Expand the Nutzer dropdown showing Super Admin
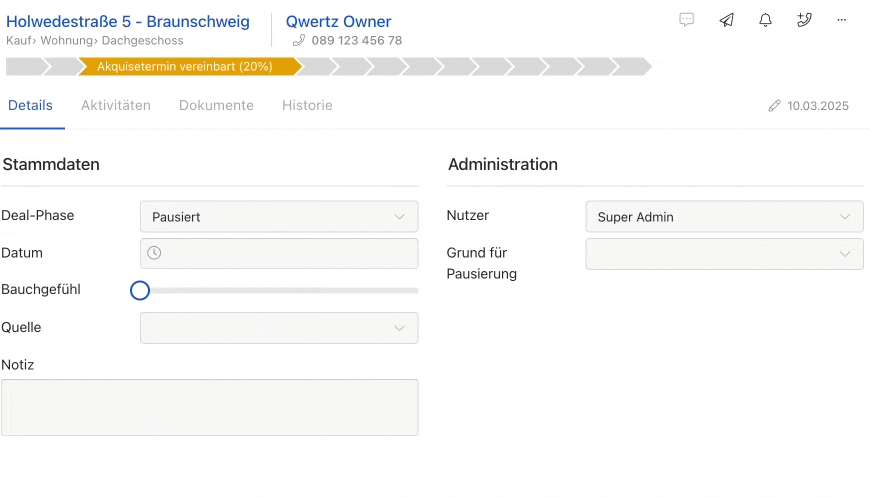The width and height of the screenshot is (870, 497). coord(724,216)
